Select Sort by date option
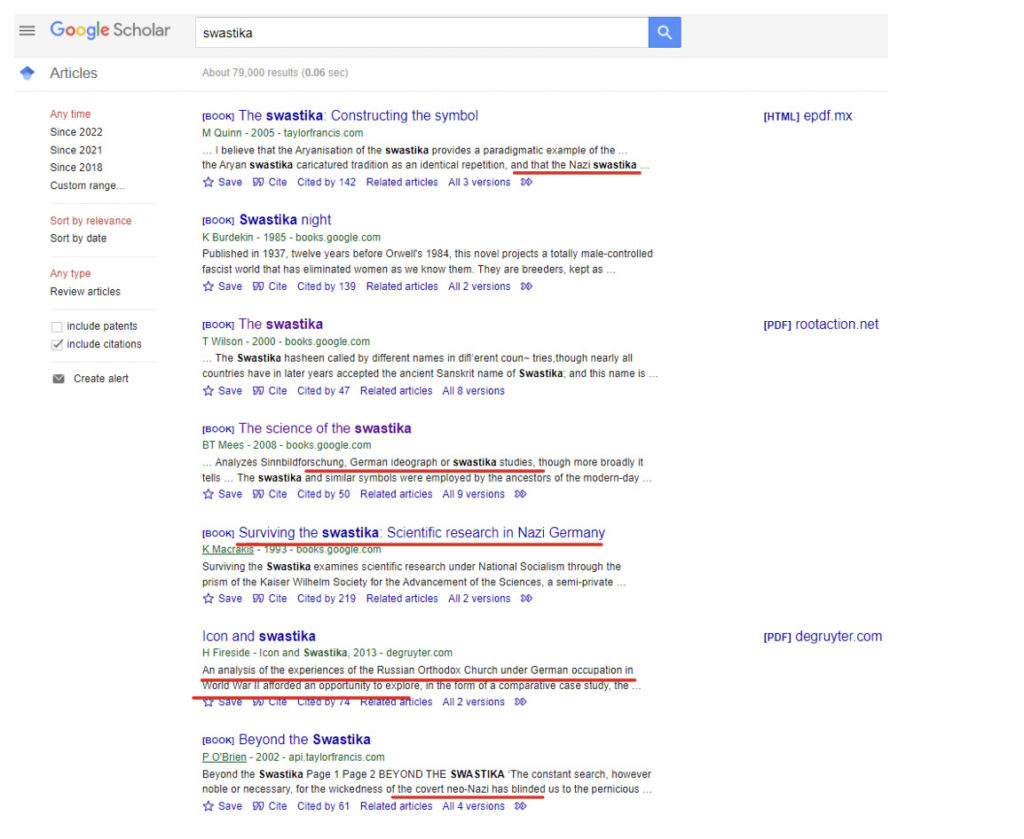The width and height of the screenshot is (1024, 839). [x=78, y=238]
